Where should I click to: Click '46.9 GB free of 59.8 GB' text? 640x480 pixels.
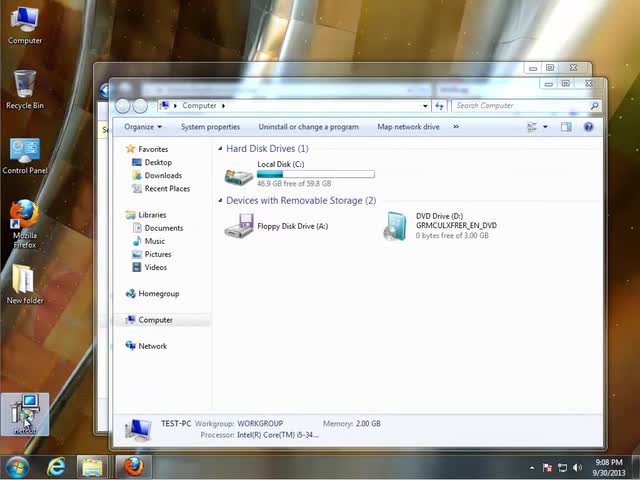(x=294, y=184)
